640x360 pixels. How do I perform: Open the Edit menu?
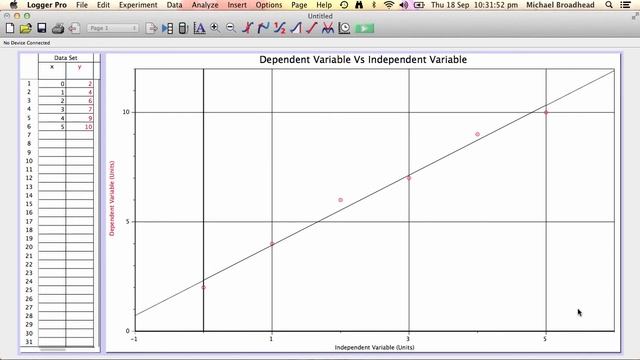pos(103,5)
